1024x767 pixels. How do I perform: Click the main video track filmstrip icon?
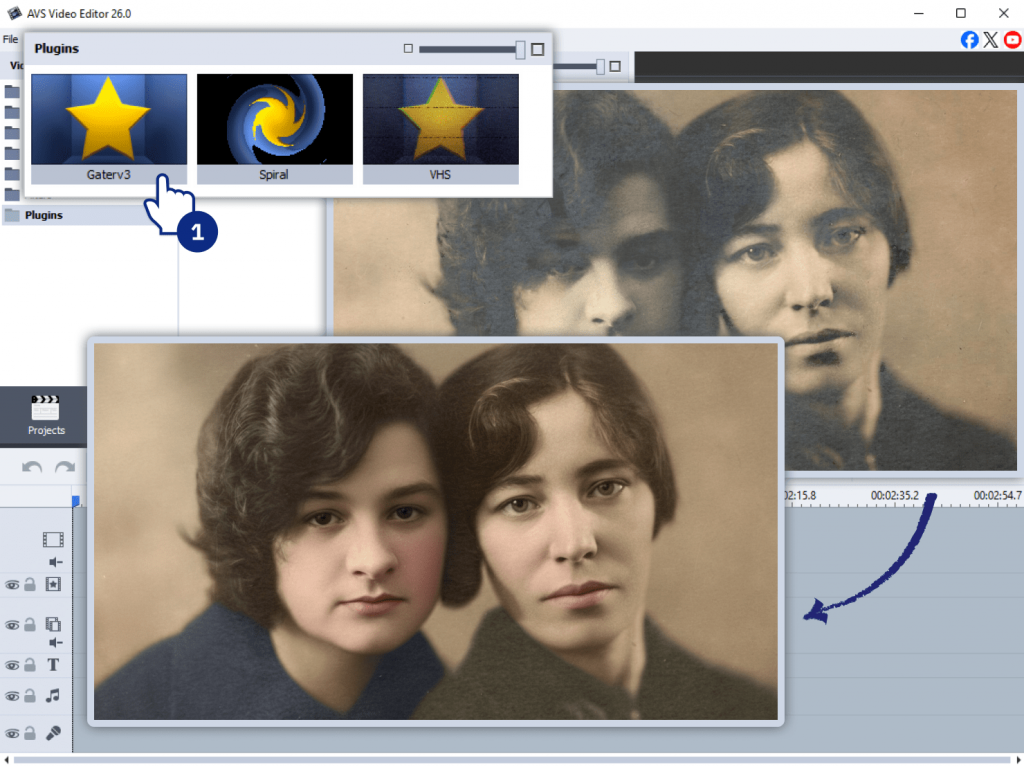[53, 540]
